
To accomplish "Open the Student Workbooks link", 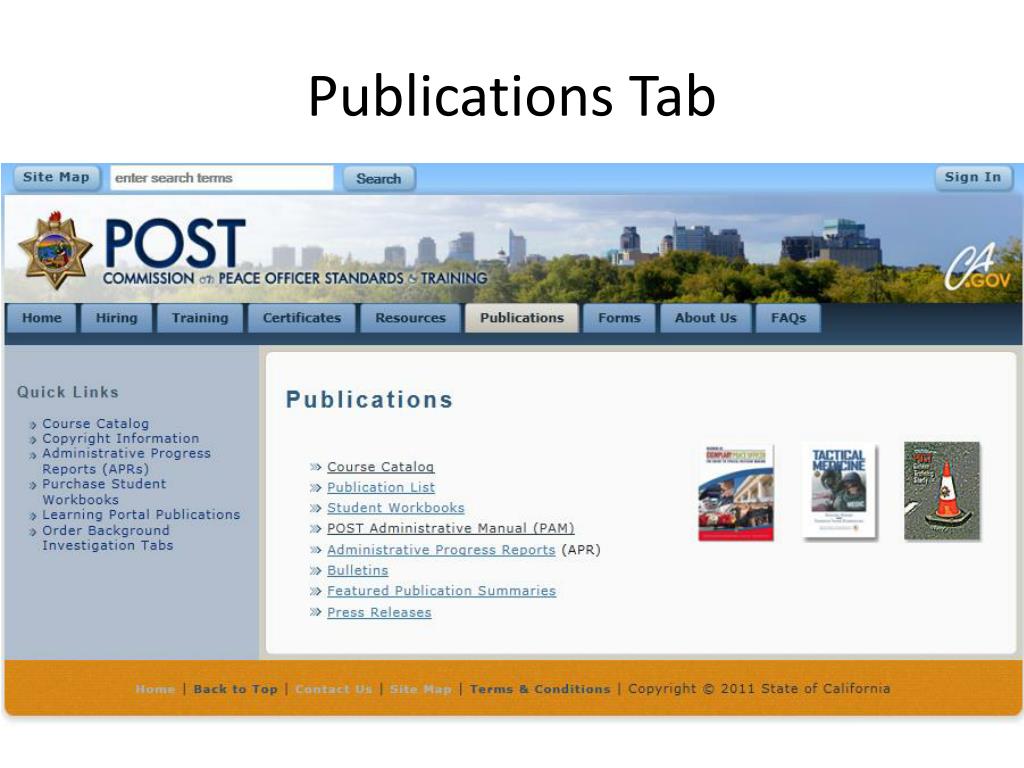I will click(x=396, y=507).
